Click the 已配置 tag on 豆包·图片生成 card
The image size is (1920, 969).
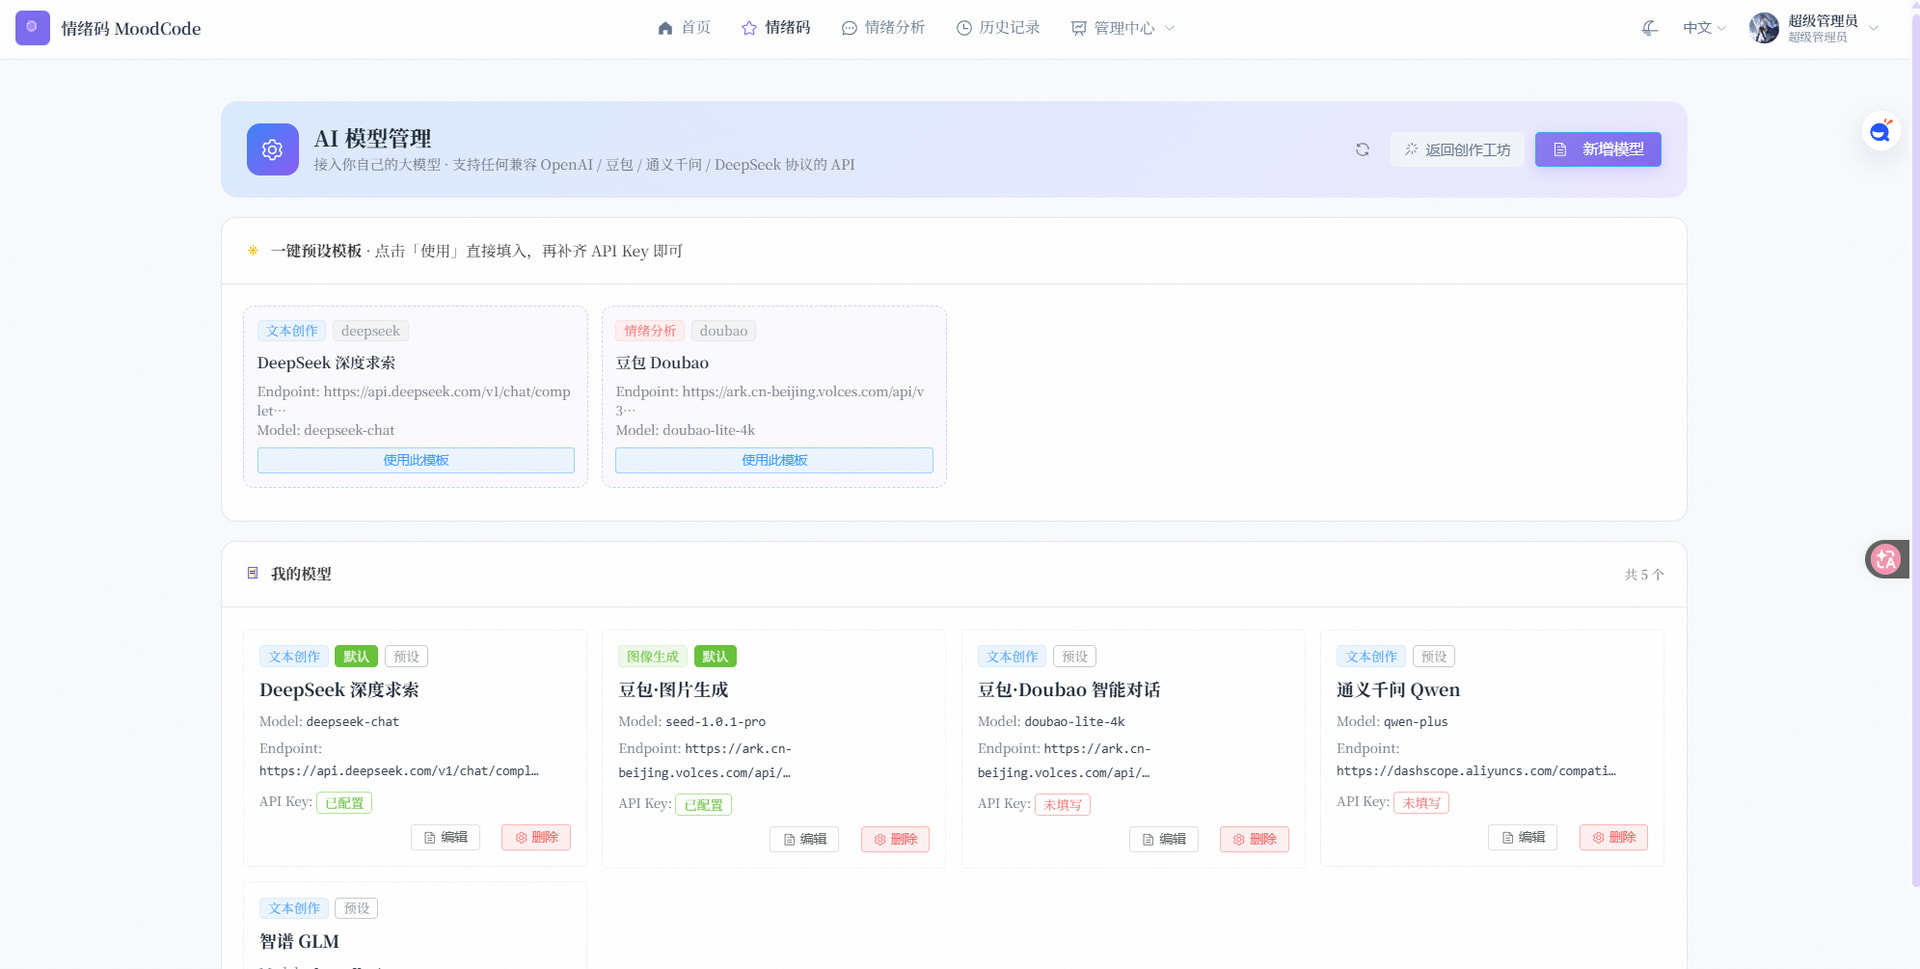click(x=703, y=804)
